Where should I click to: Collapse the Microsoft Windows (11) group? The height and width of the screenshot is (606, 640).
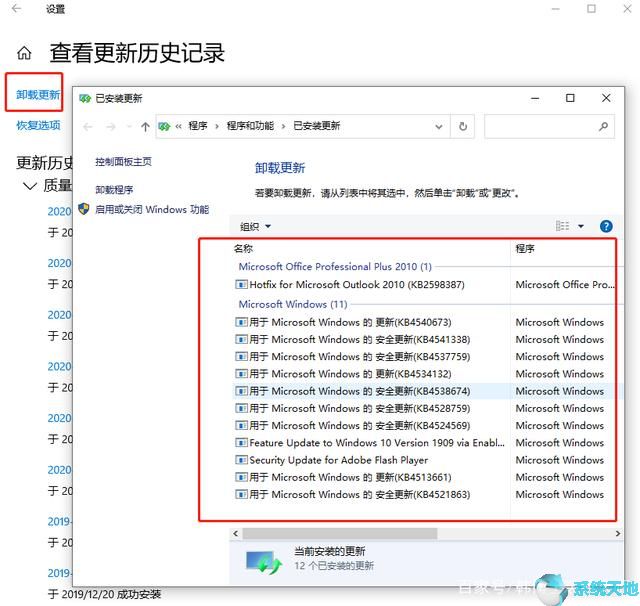(x=293, y=304)
